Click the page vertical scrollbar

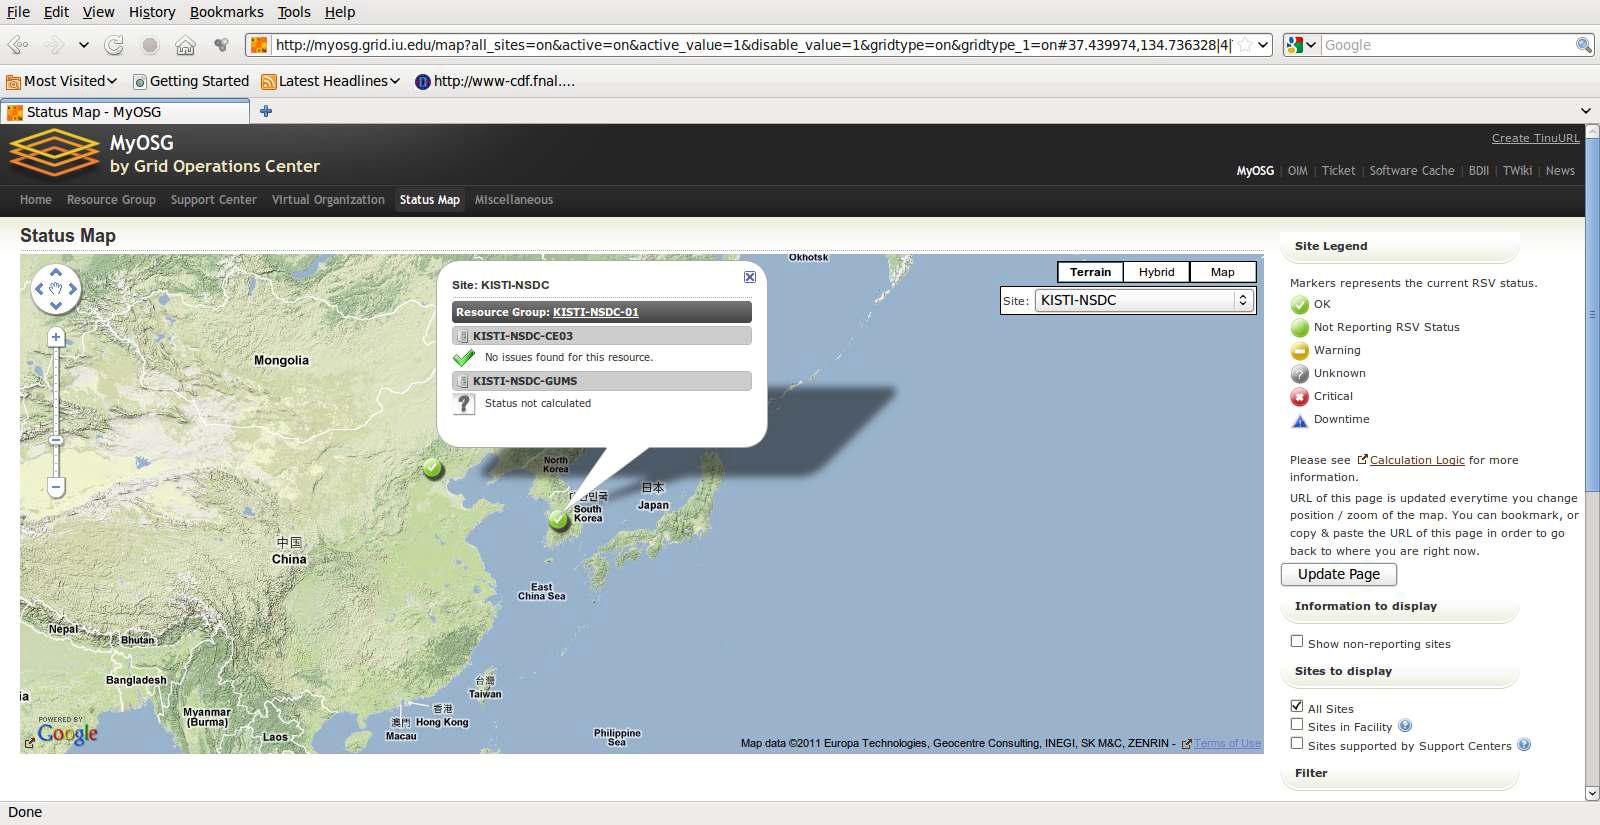point(1592,314)
